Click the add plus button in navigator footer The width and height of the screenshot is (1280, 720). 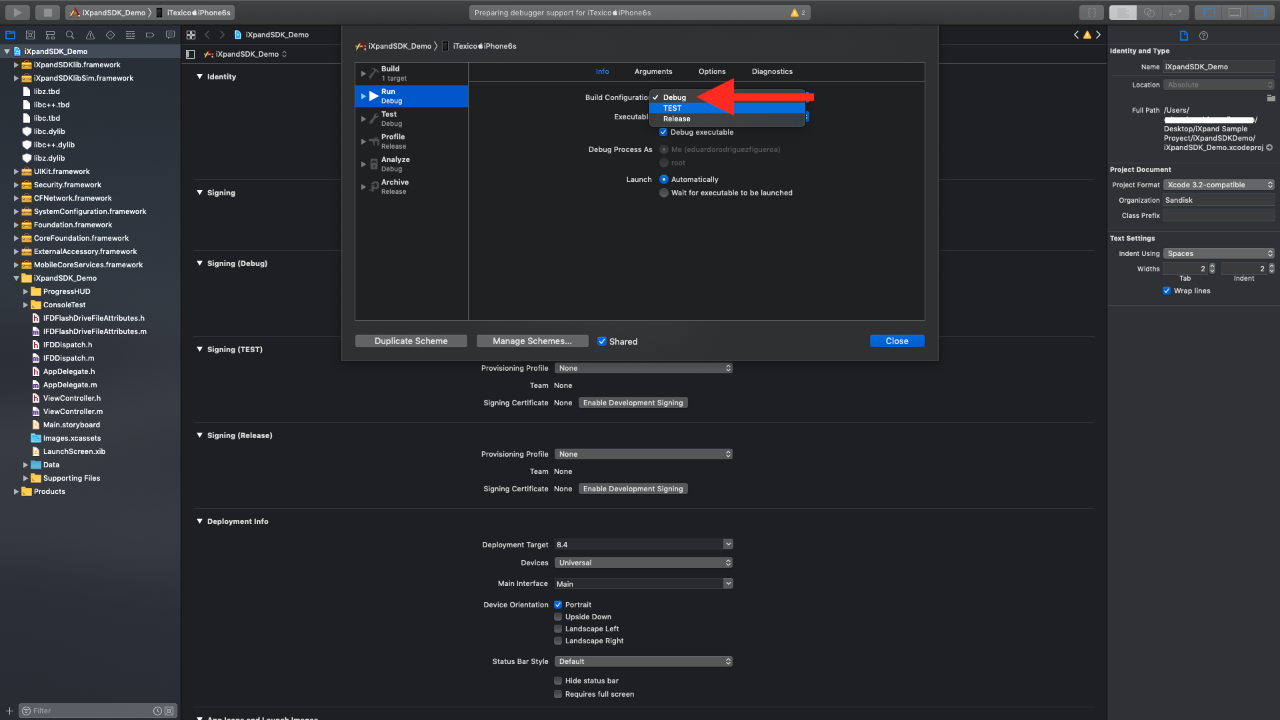[10, 710]
